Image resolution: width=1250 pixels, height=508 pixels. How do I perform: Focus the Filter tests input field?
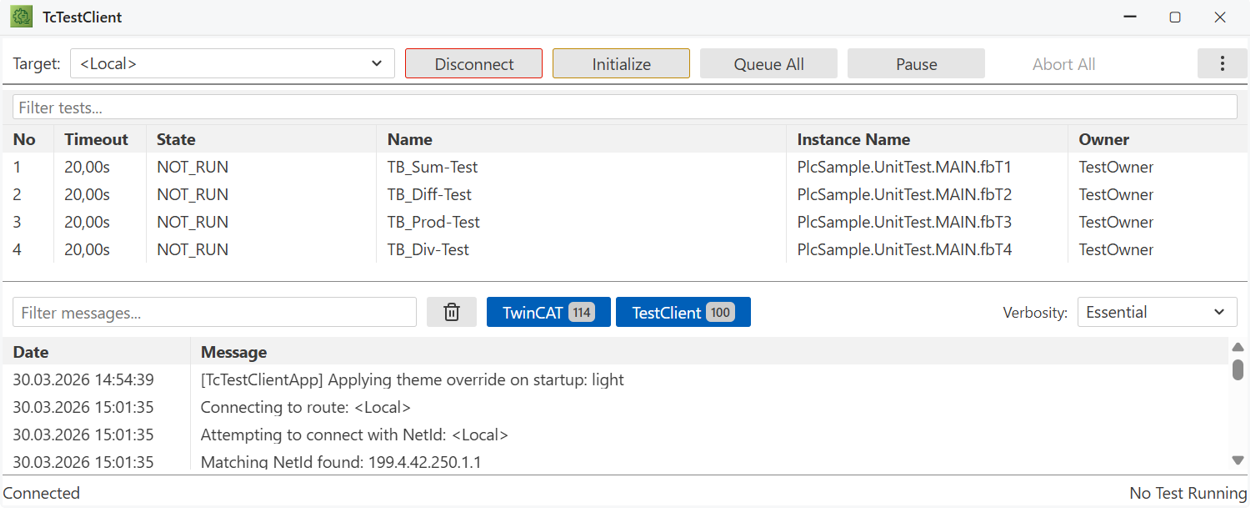point(625,107)
